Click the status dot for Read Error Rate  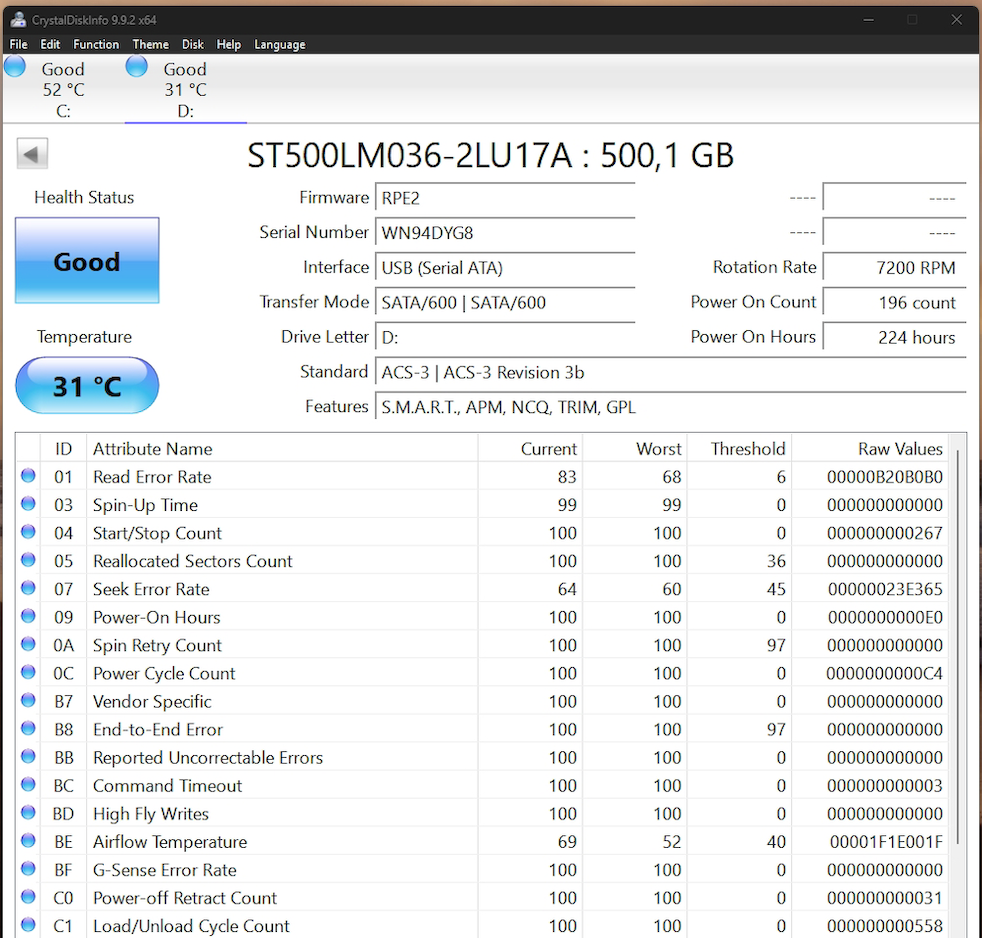click(28, 476)
